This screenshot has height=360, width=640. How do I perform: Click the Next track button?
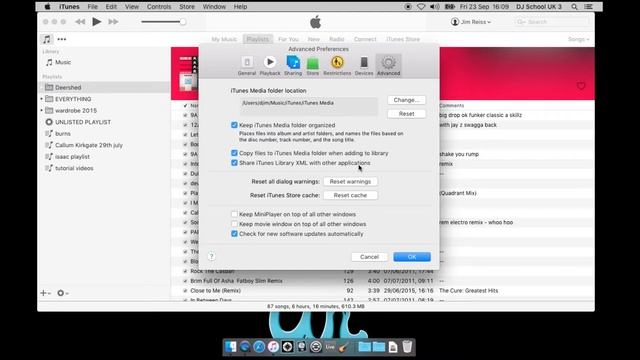(x=113, y=22)
